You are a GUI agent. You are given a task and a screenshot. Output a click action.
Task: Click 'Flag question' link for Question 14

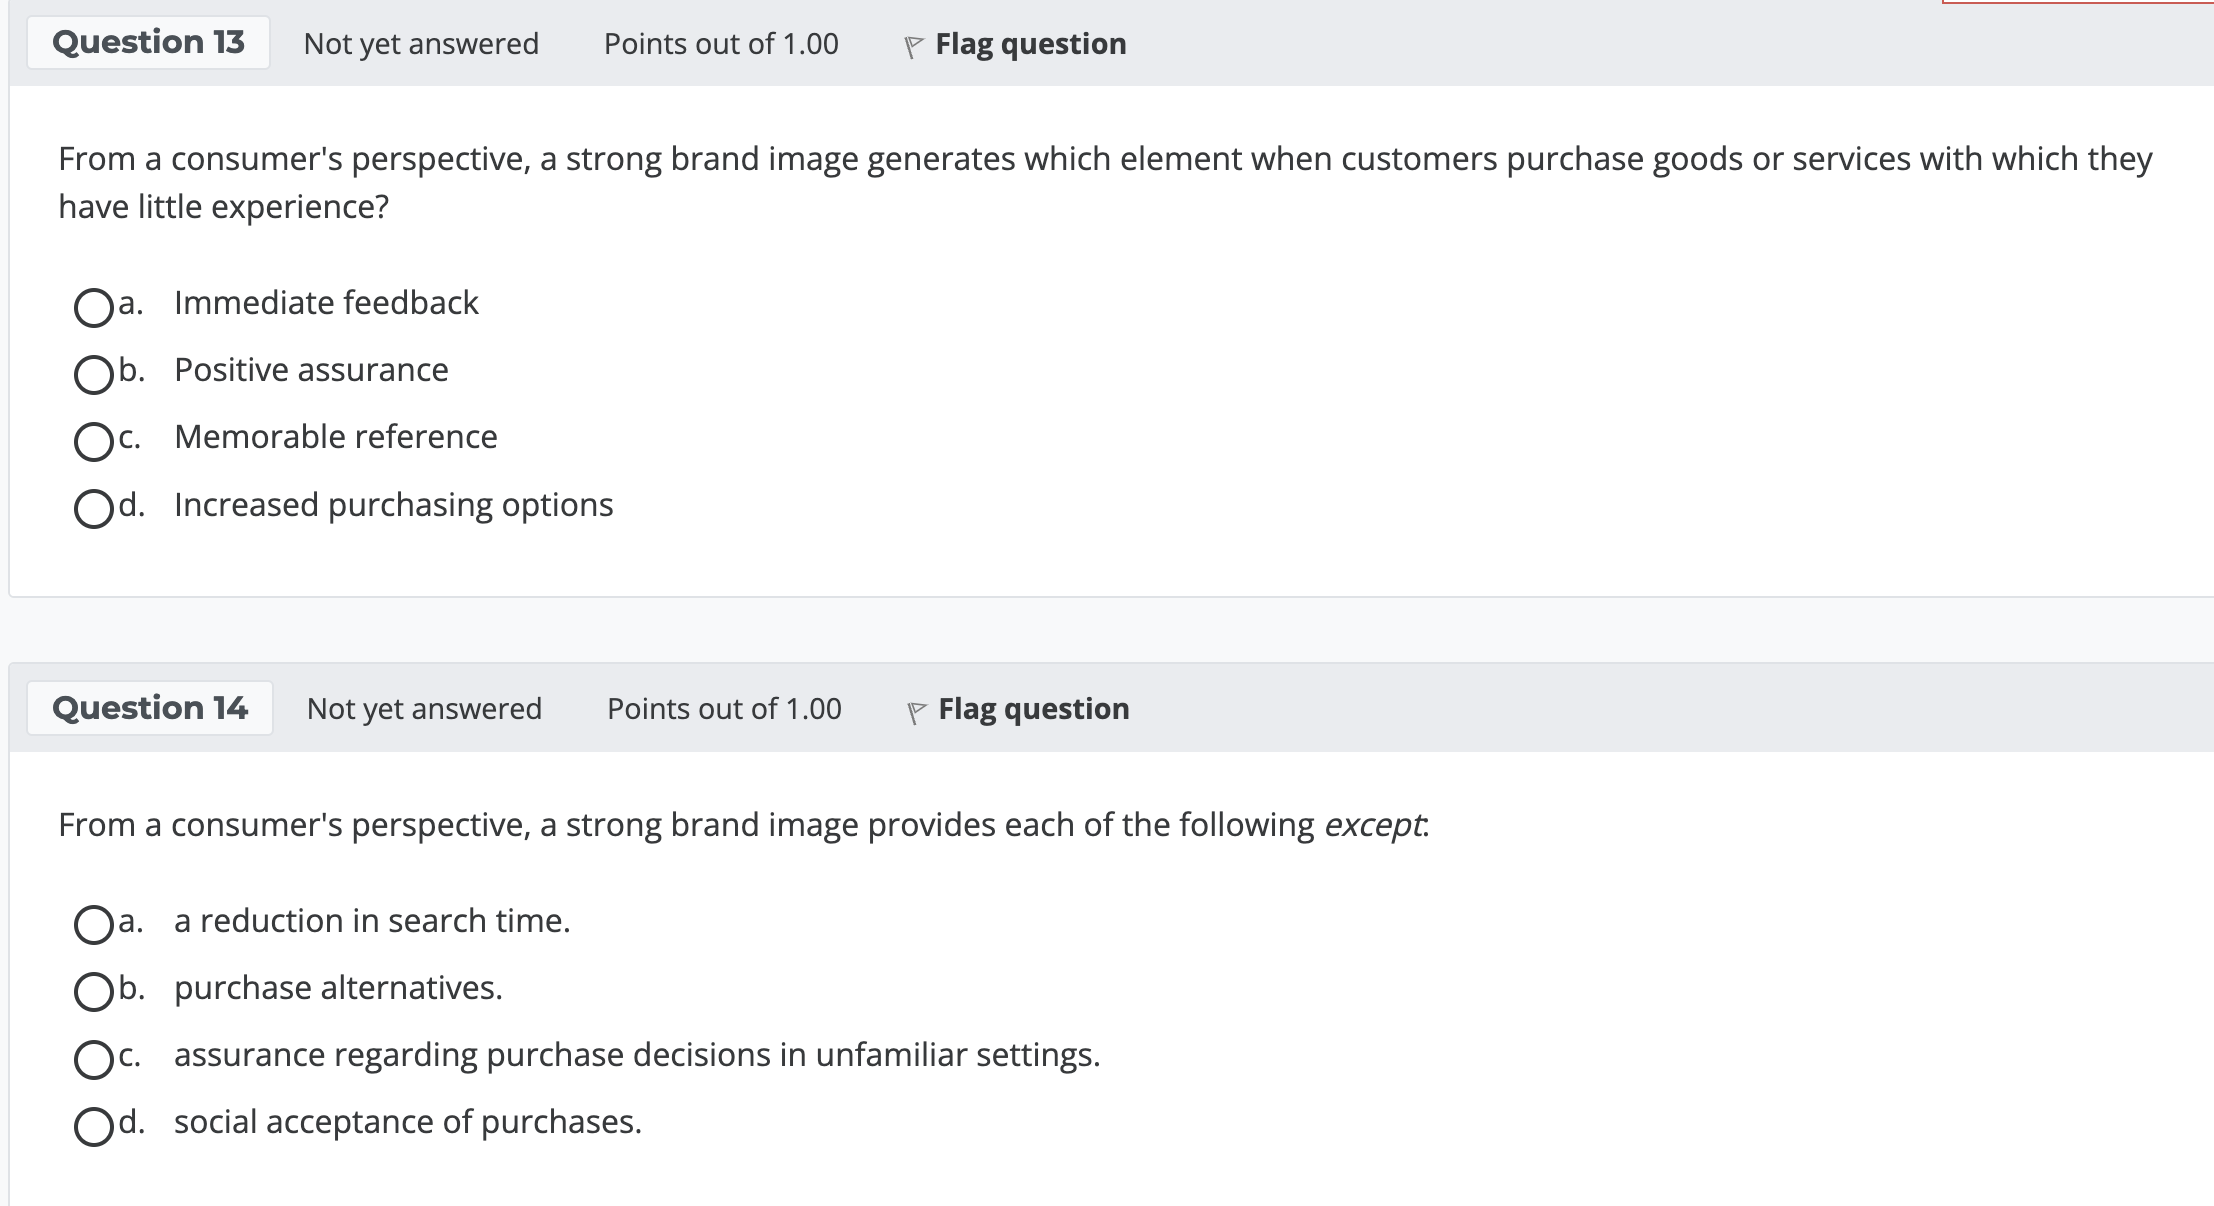[1033, 709]
